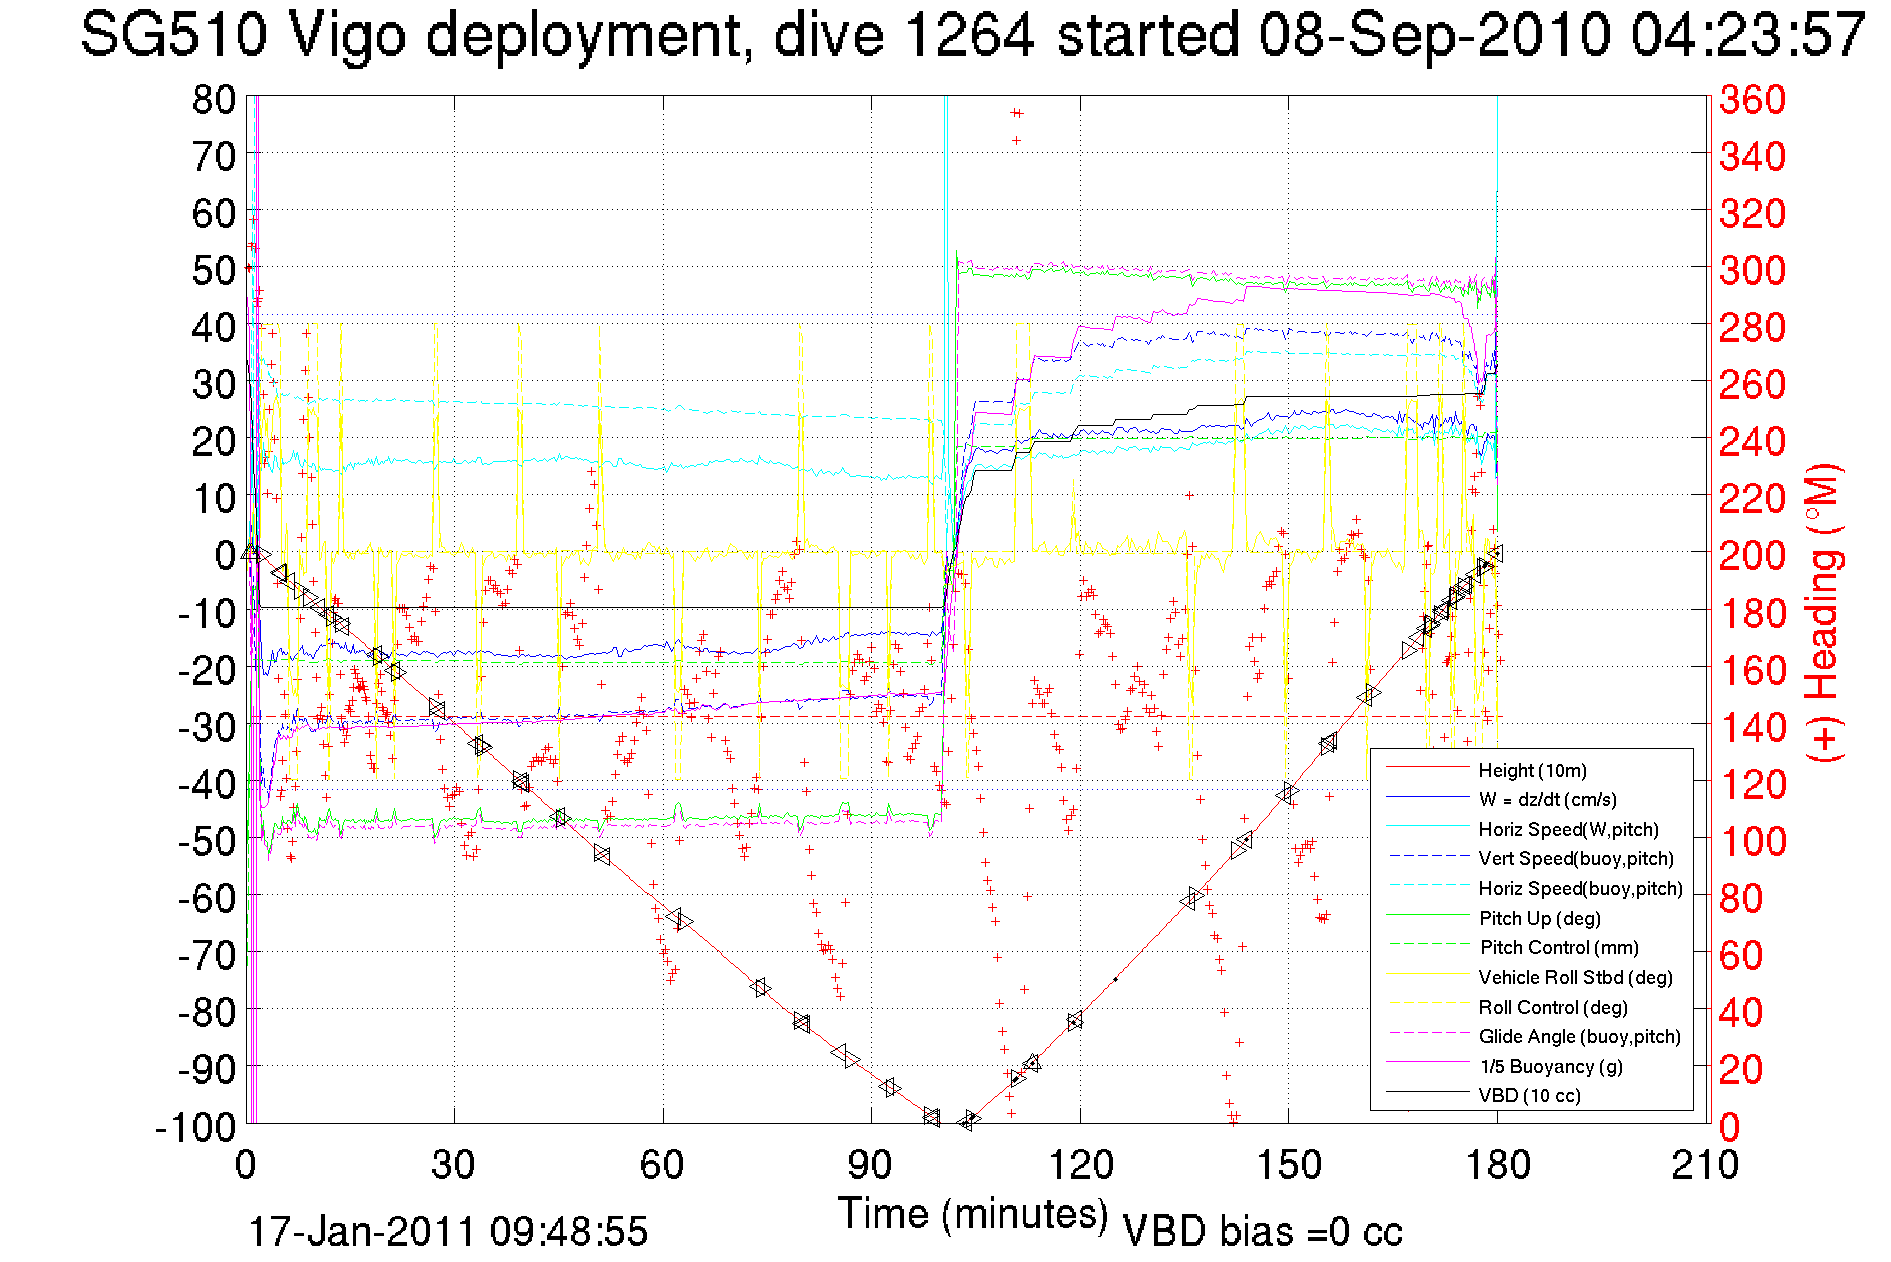Viewport: 1891px width, 1262px height.
Task: Click the plot title 'SG510 Vigo deployment'
Action: [410, 35]
